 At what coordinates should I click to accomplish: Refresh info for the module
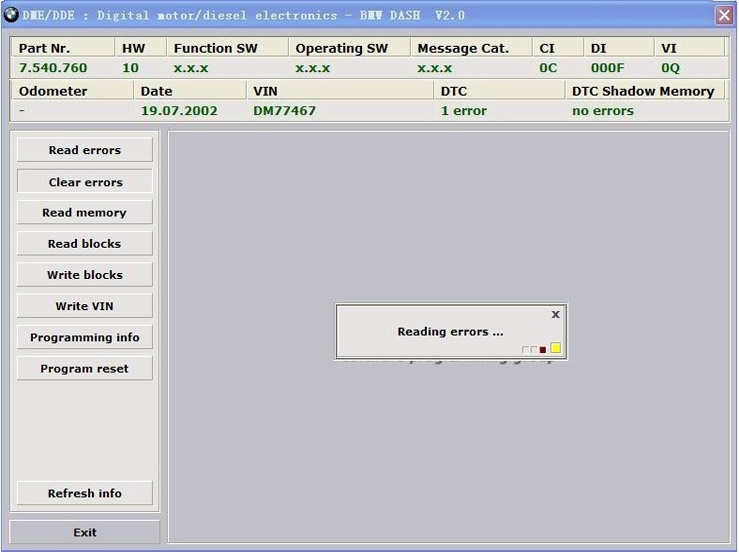click(85, 493)
